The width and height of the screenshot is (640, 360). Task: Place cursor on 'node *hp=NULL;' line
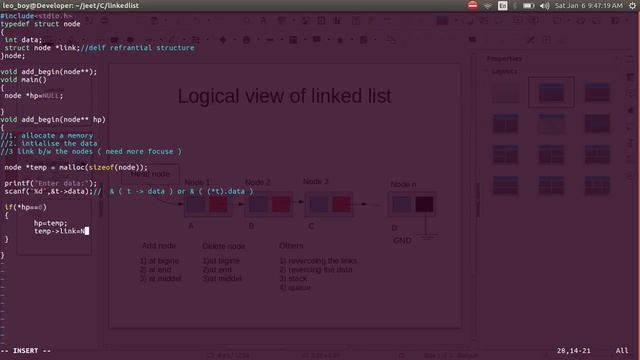(x=34, y=96)
